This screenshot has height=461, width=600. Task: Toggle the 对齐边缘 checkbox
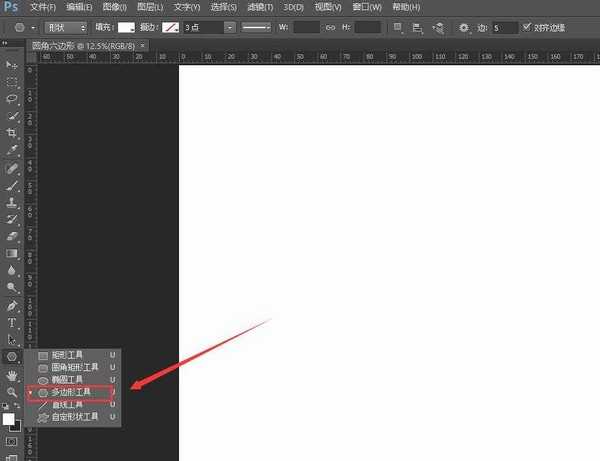[x=526, y=27]
